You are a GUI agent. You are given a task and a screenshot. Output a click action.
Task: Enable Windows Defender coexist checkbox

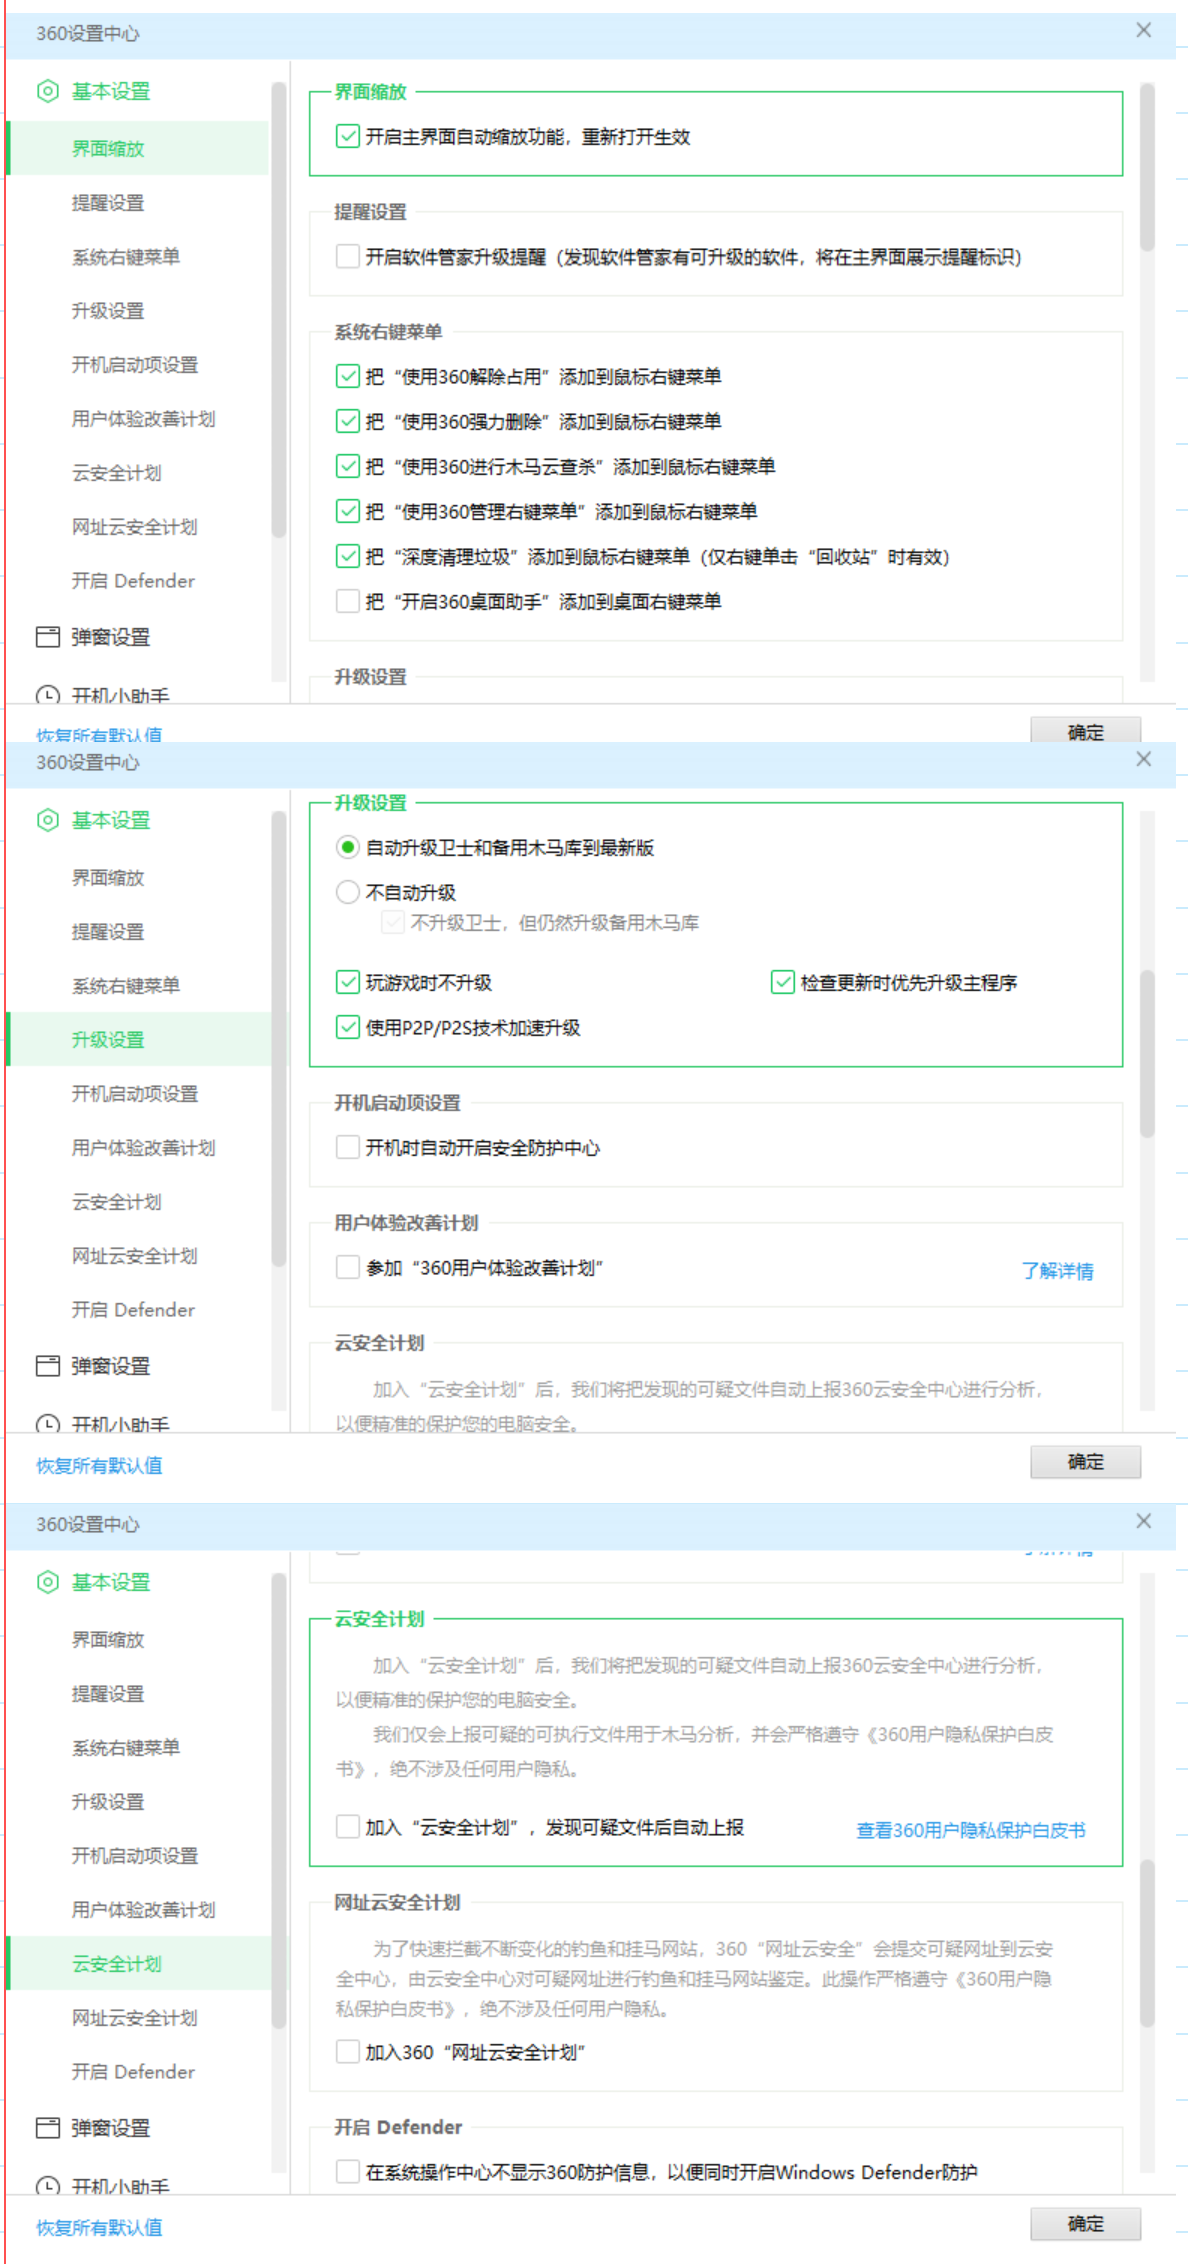tap(348, 2172)
